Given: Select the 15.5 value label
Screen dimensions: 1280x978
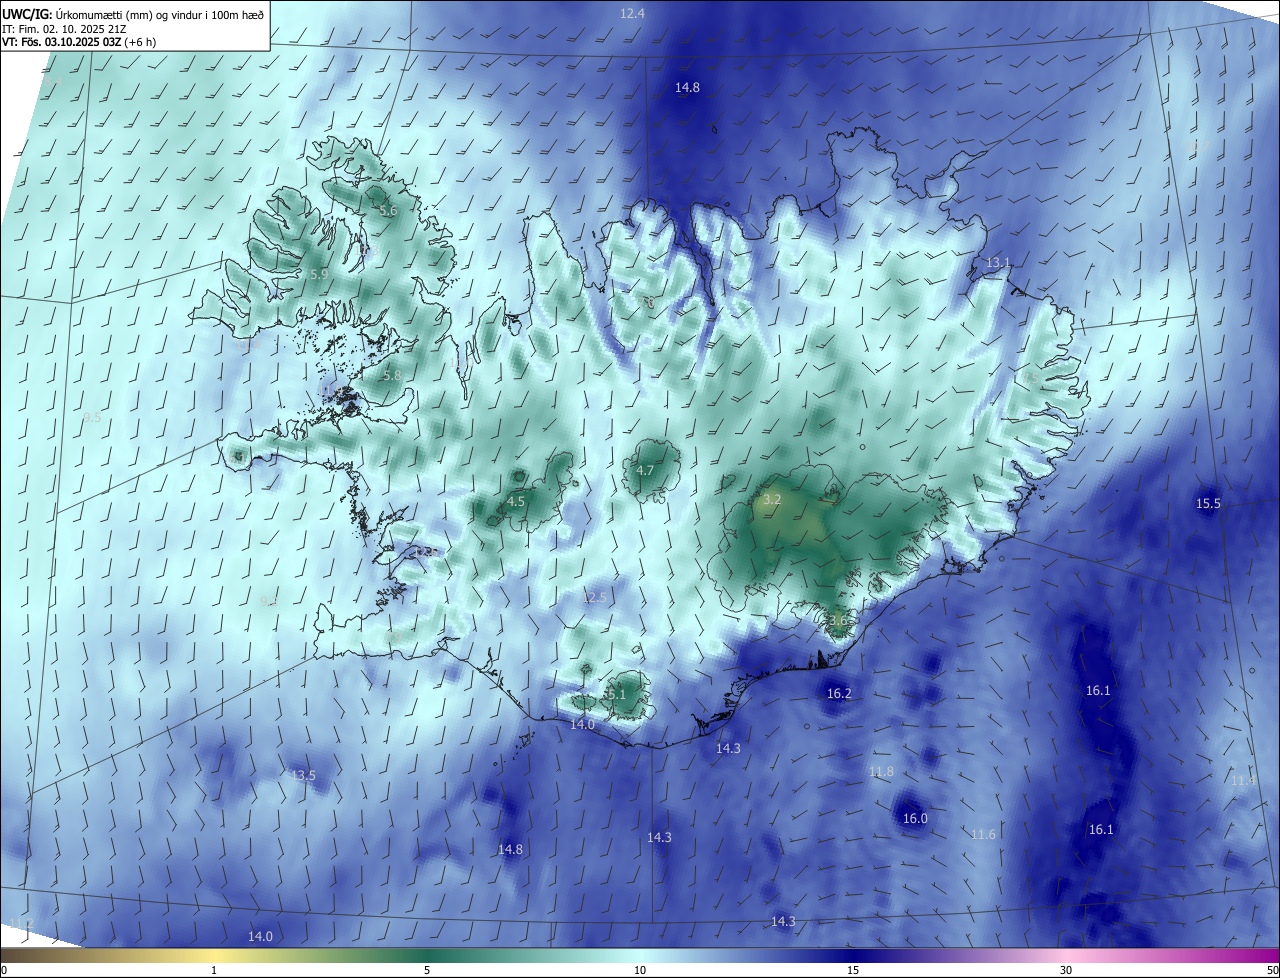Looking at the screenshot, I should pos(1208,503).
